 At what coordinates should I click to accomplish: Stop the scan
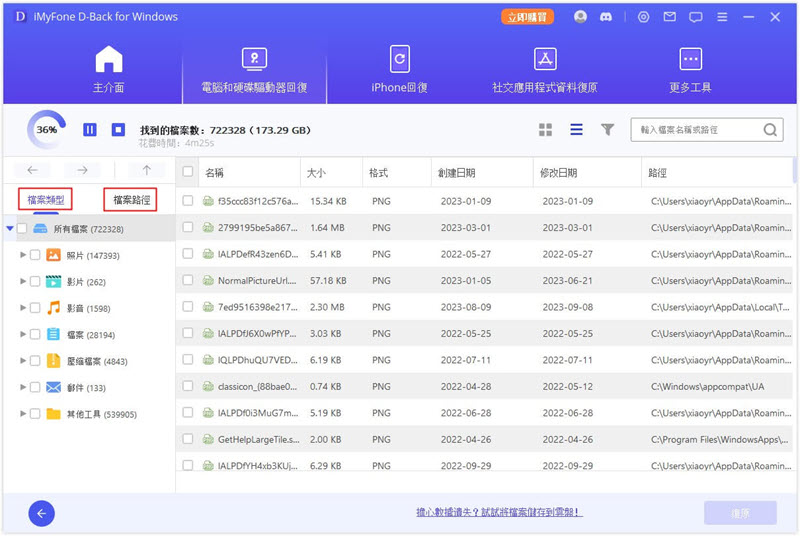[118, 130]
